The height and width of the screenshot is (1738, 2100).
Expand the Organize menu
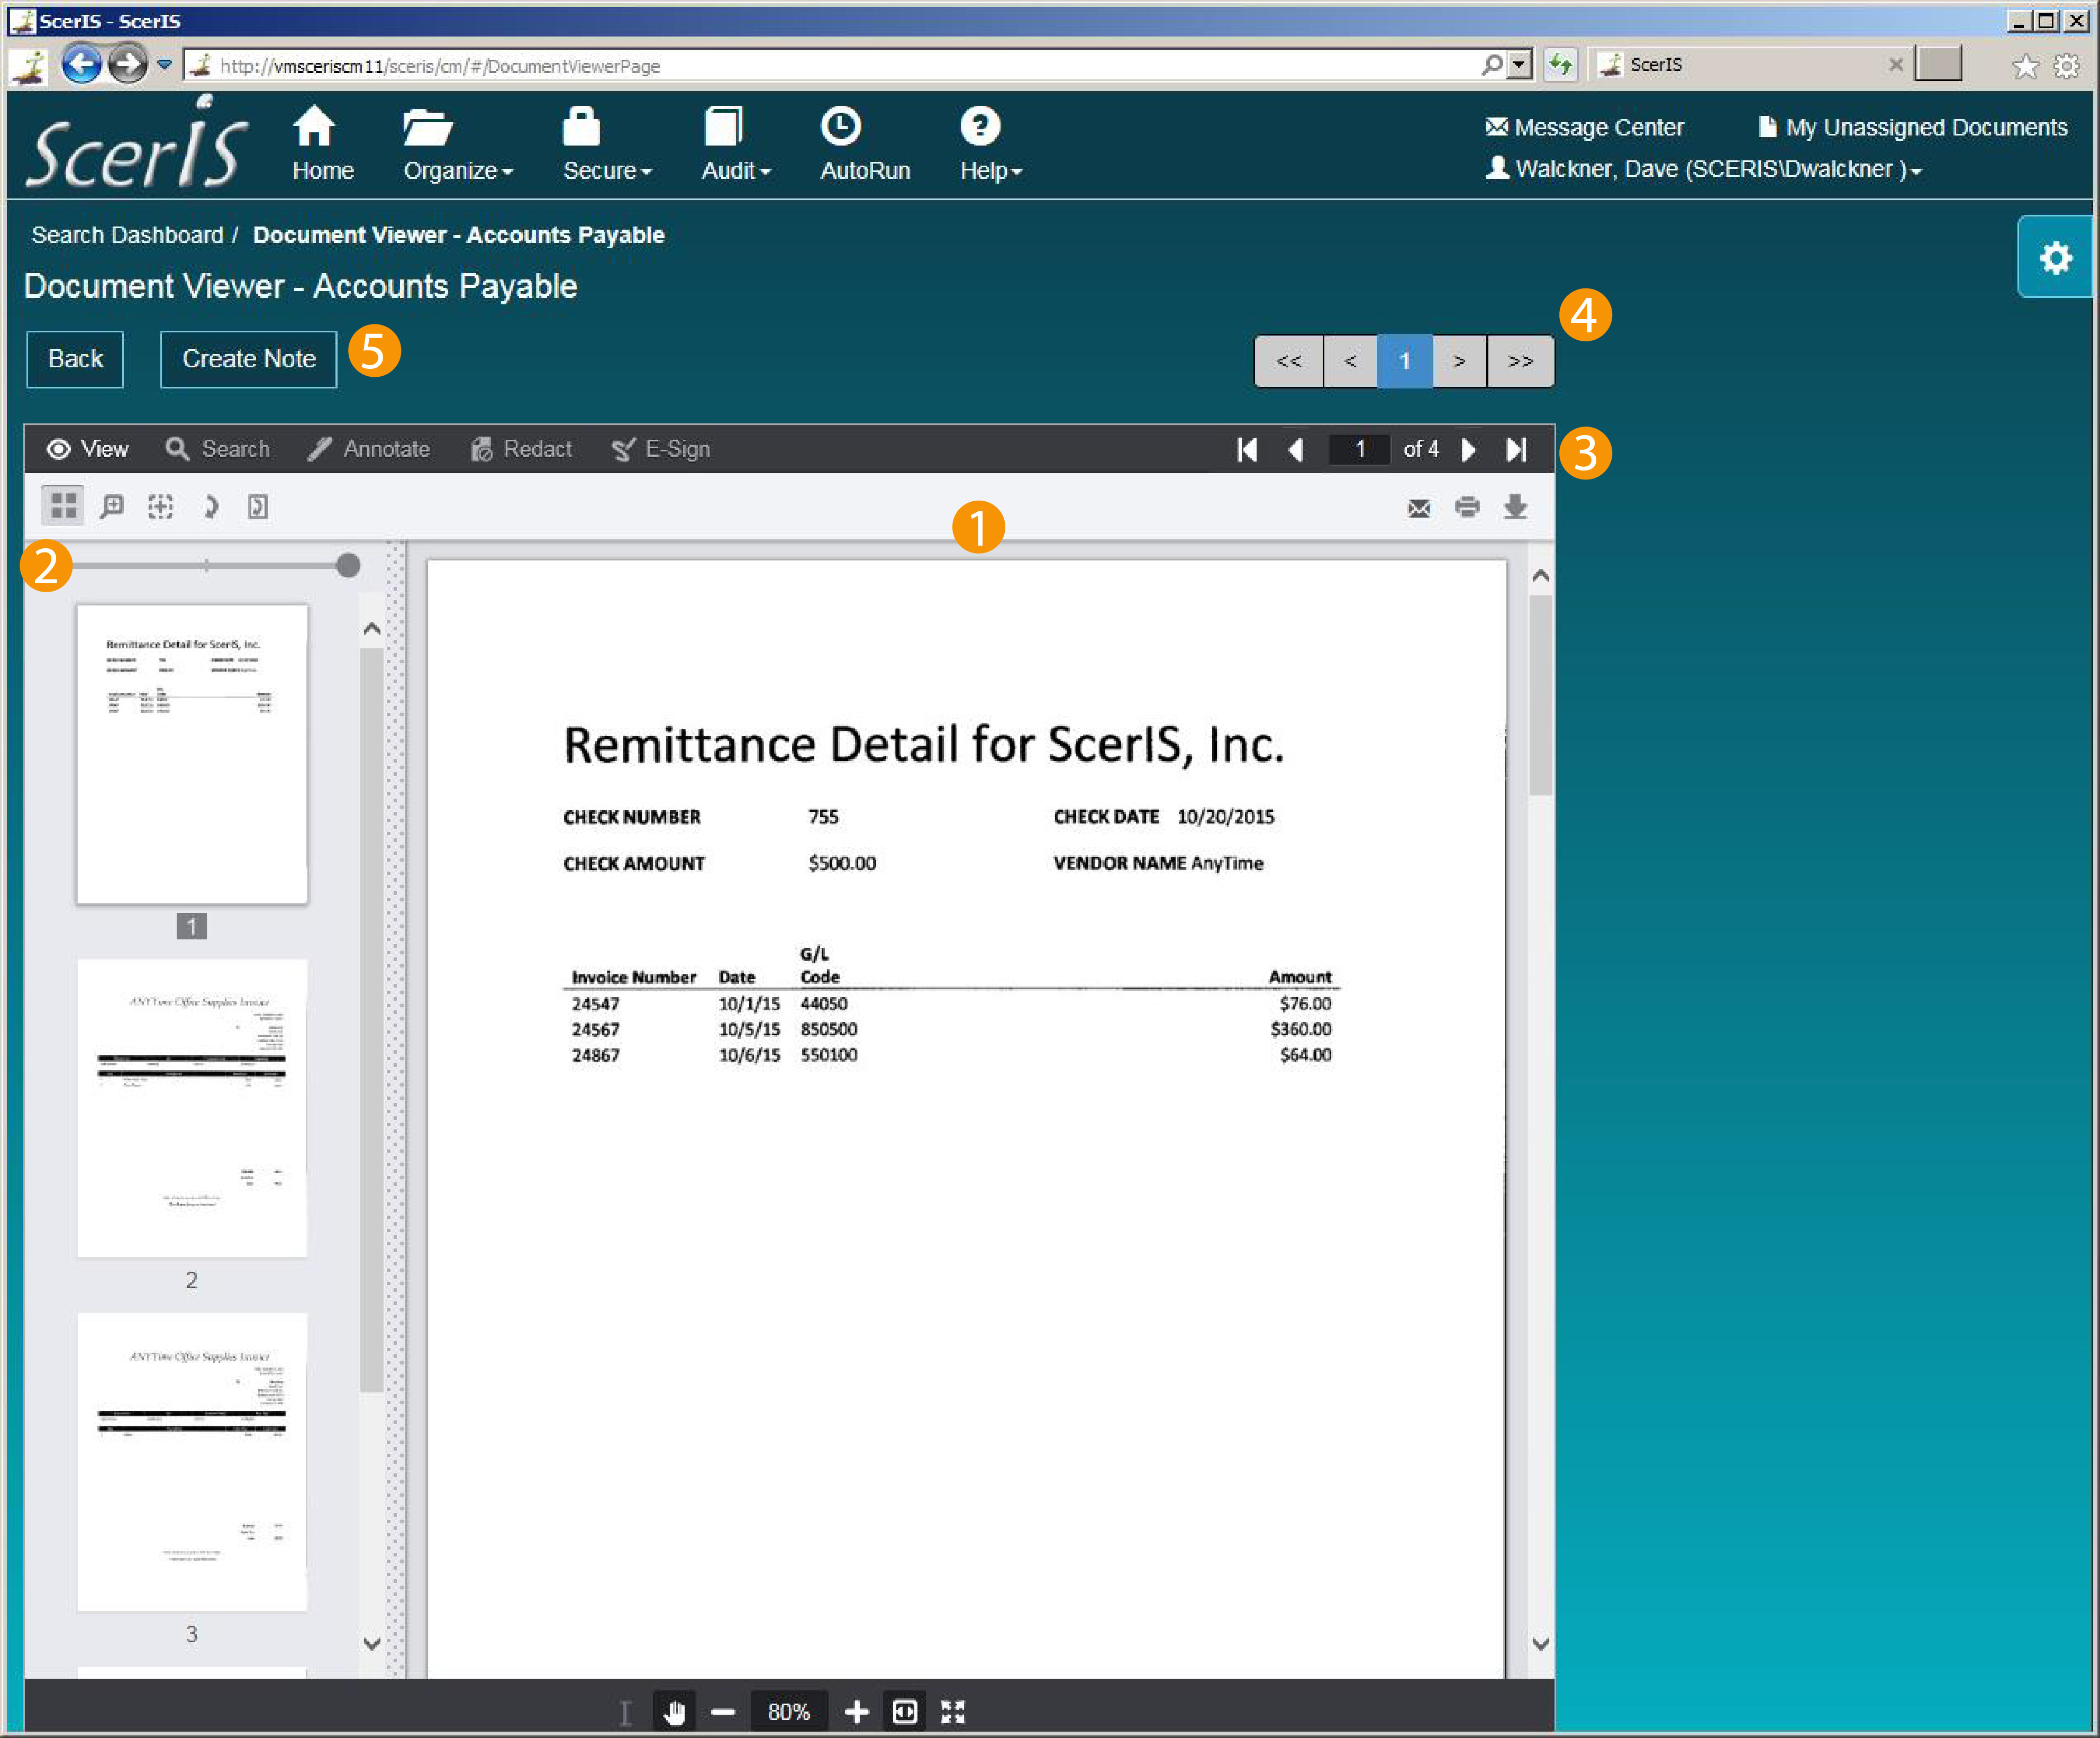pos(457,144)
